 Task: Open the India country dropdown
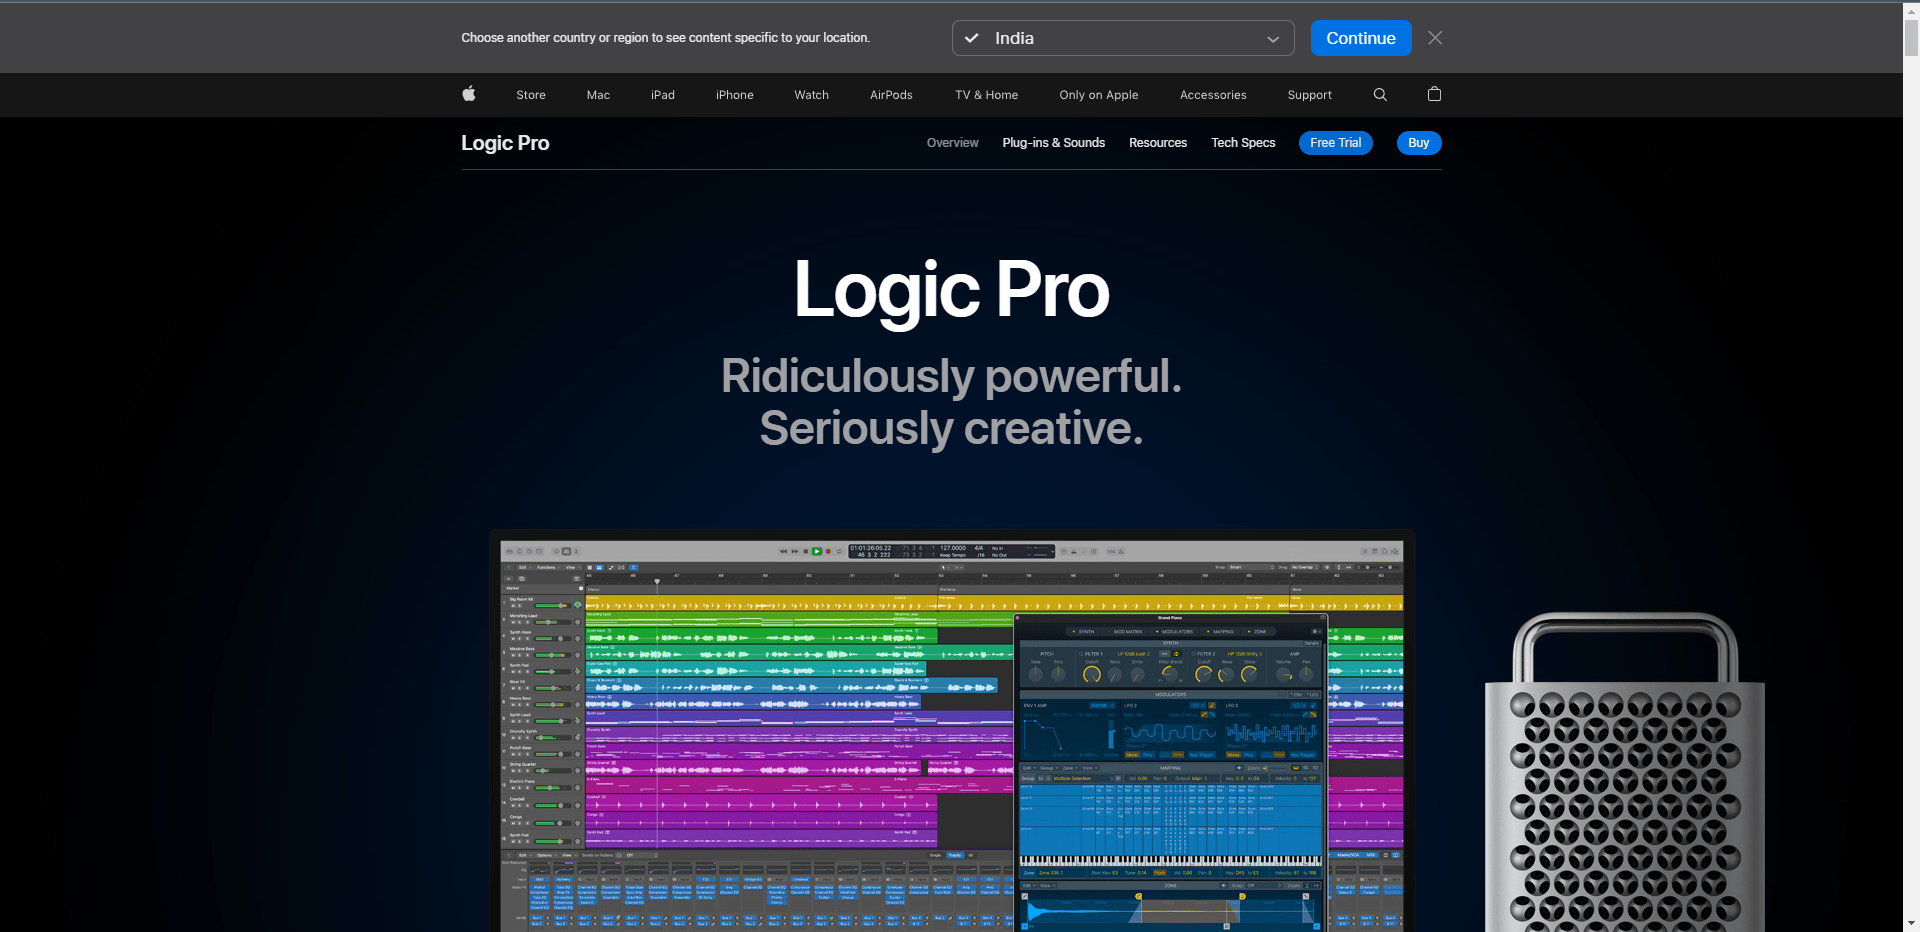pos(1123,38)
